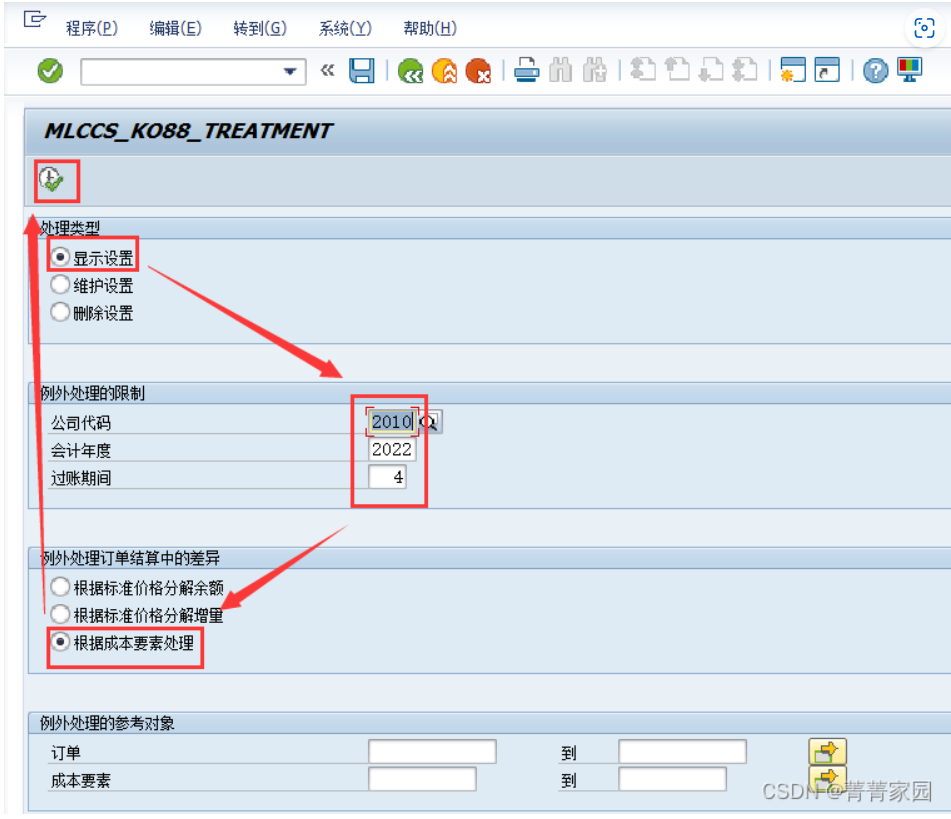The width and height of the screenshot is (951, 819).
Task: Click the Execute clock icon
Action: point(52,180)
